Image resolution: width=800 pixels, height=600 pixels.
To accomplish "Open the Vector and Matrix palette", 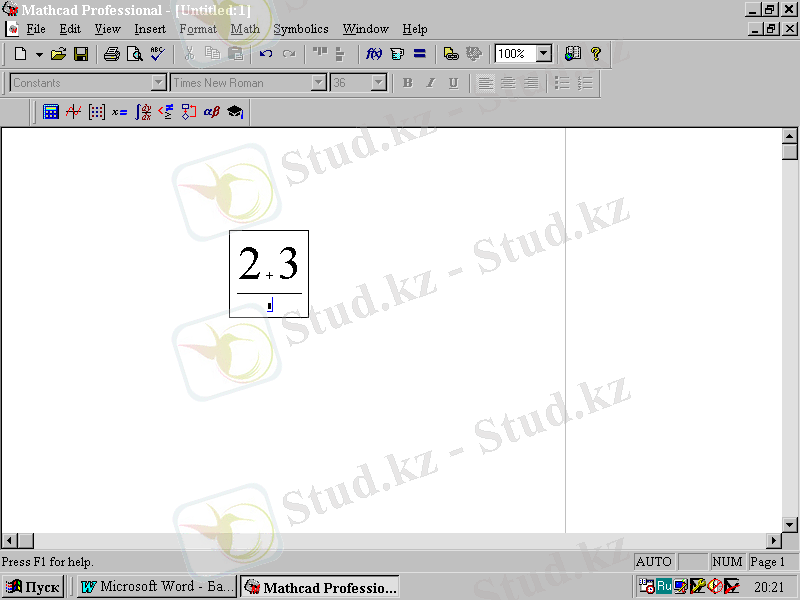I will pos(96,112).
